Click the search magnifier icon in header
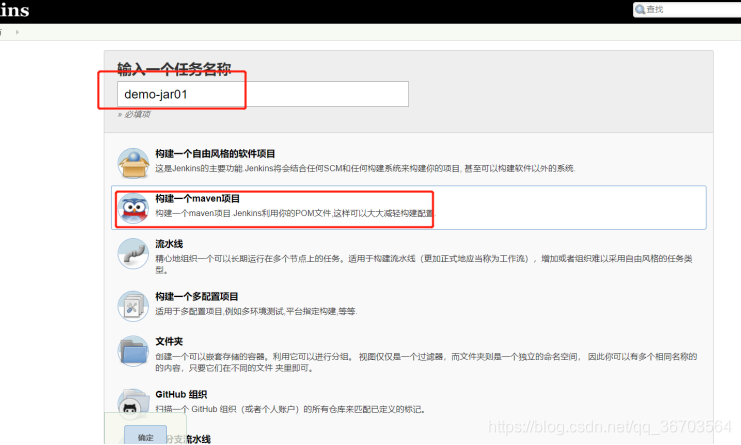The image size is (741, 445). 640,9
